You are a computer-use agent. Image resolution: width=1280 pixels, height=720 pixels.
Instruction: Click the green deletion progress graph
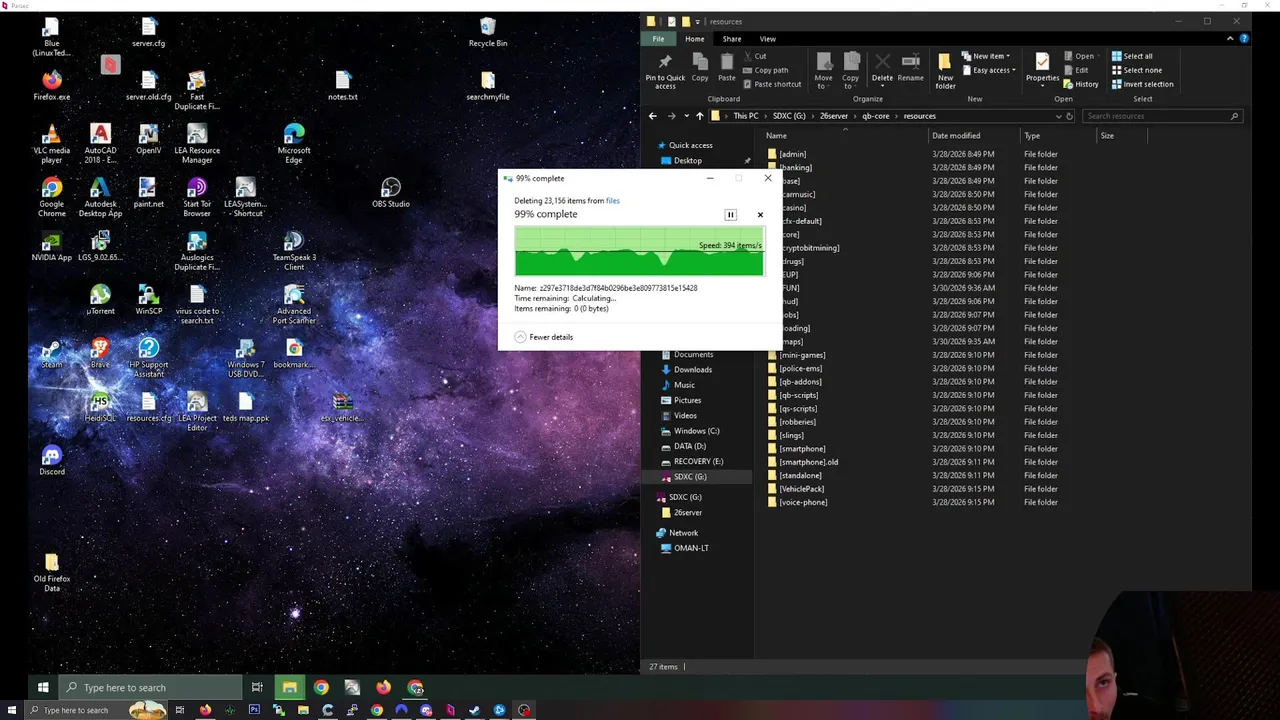coord(640,251)
